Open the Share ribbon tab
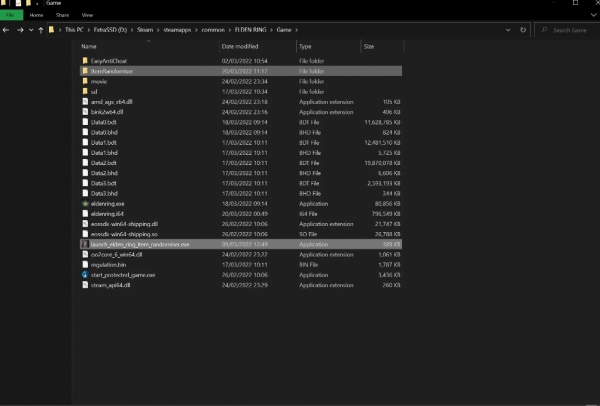 (x=62, y=15)
